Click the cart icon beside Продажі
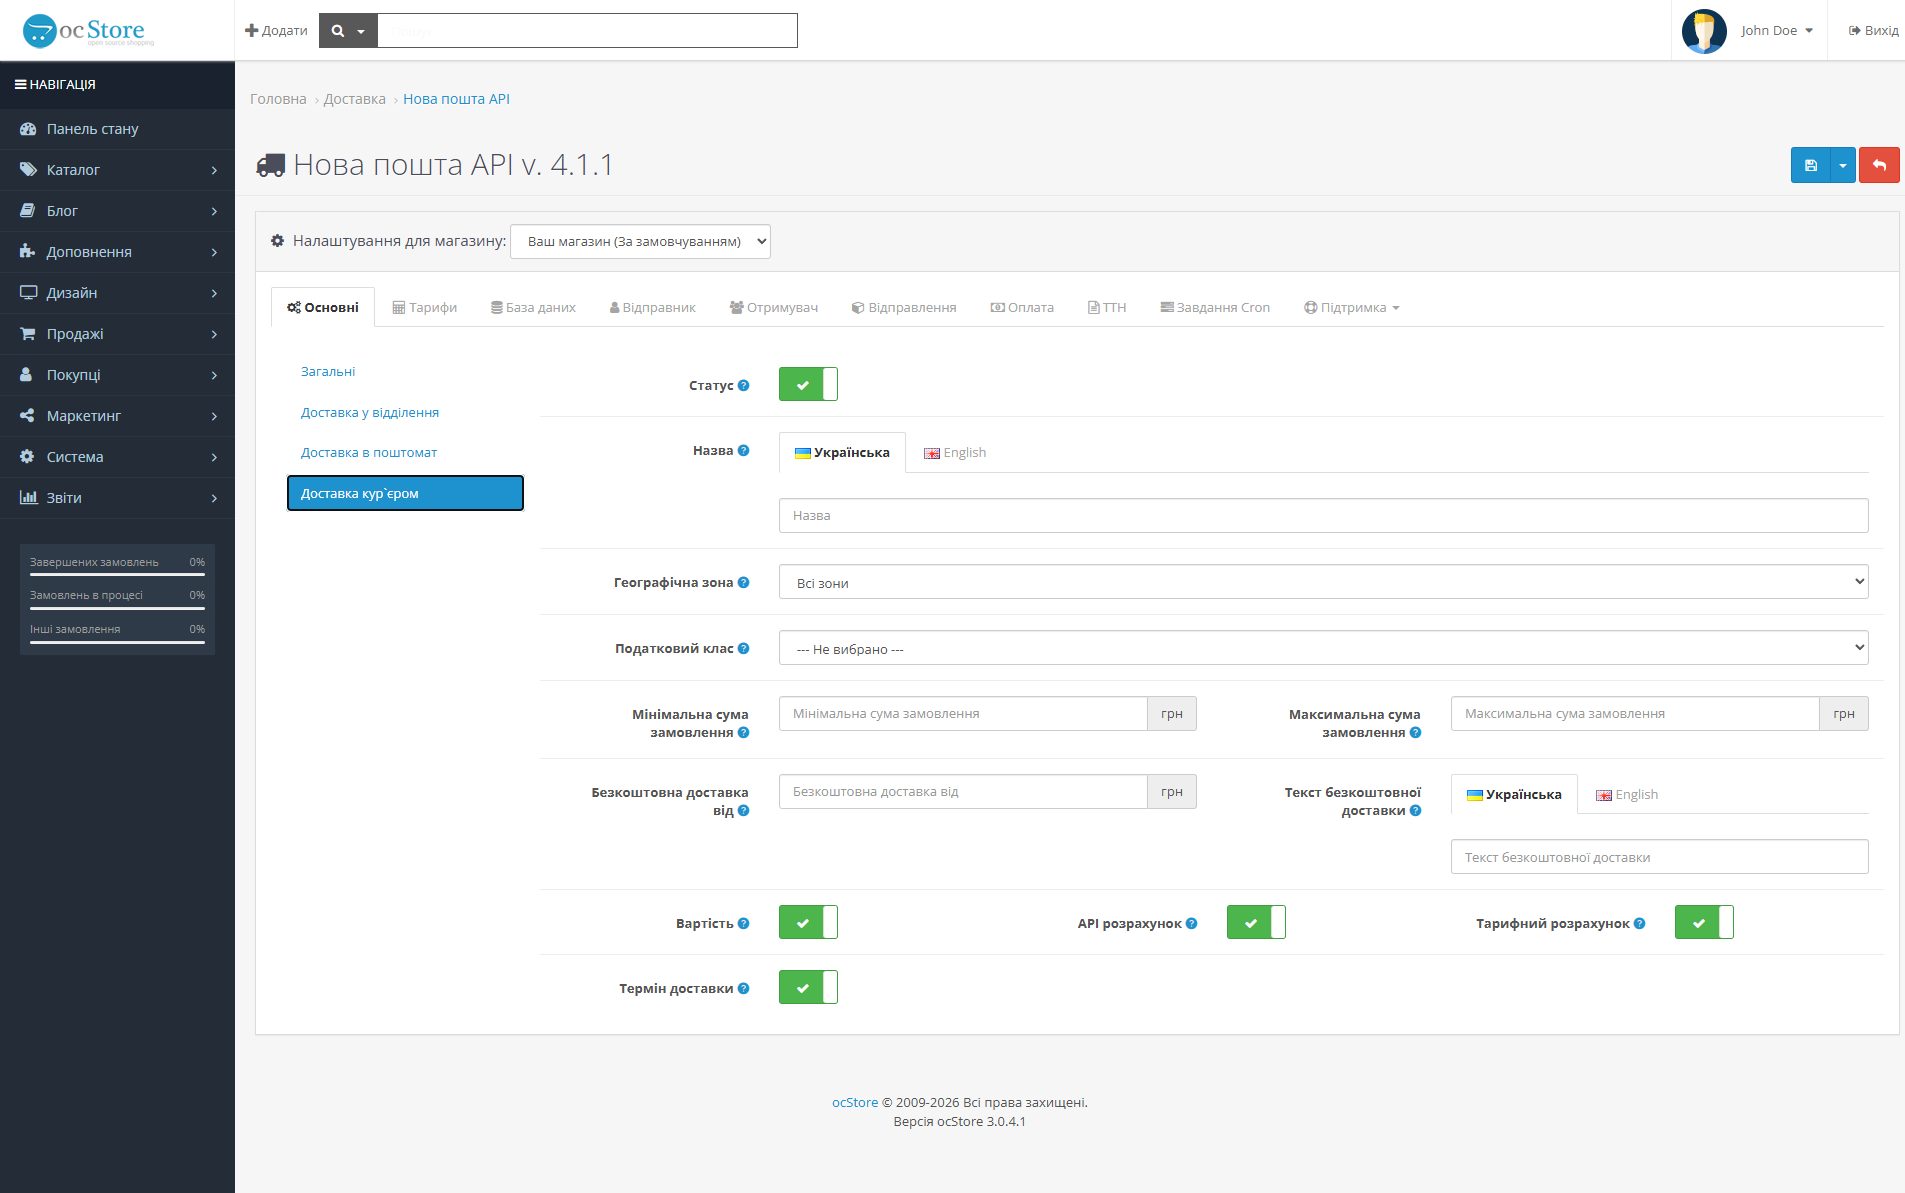1905x1193 pixels. click(x=28, y=334)
